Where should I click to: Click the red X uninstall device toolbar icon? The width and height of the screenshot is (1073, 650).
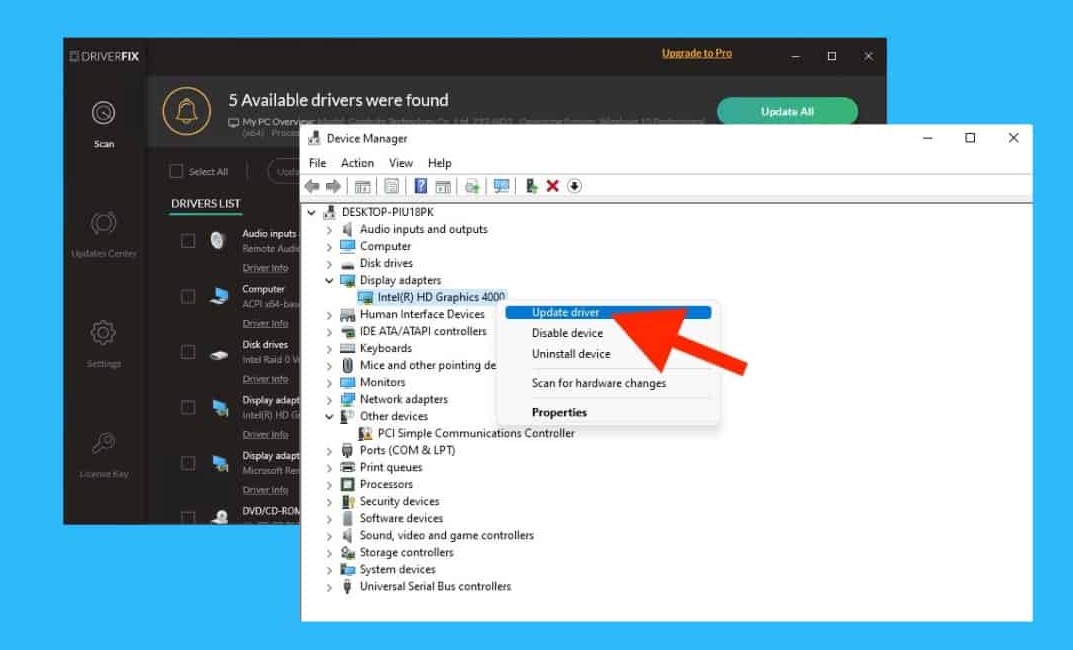coord(552,186)
